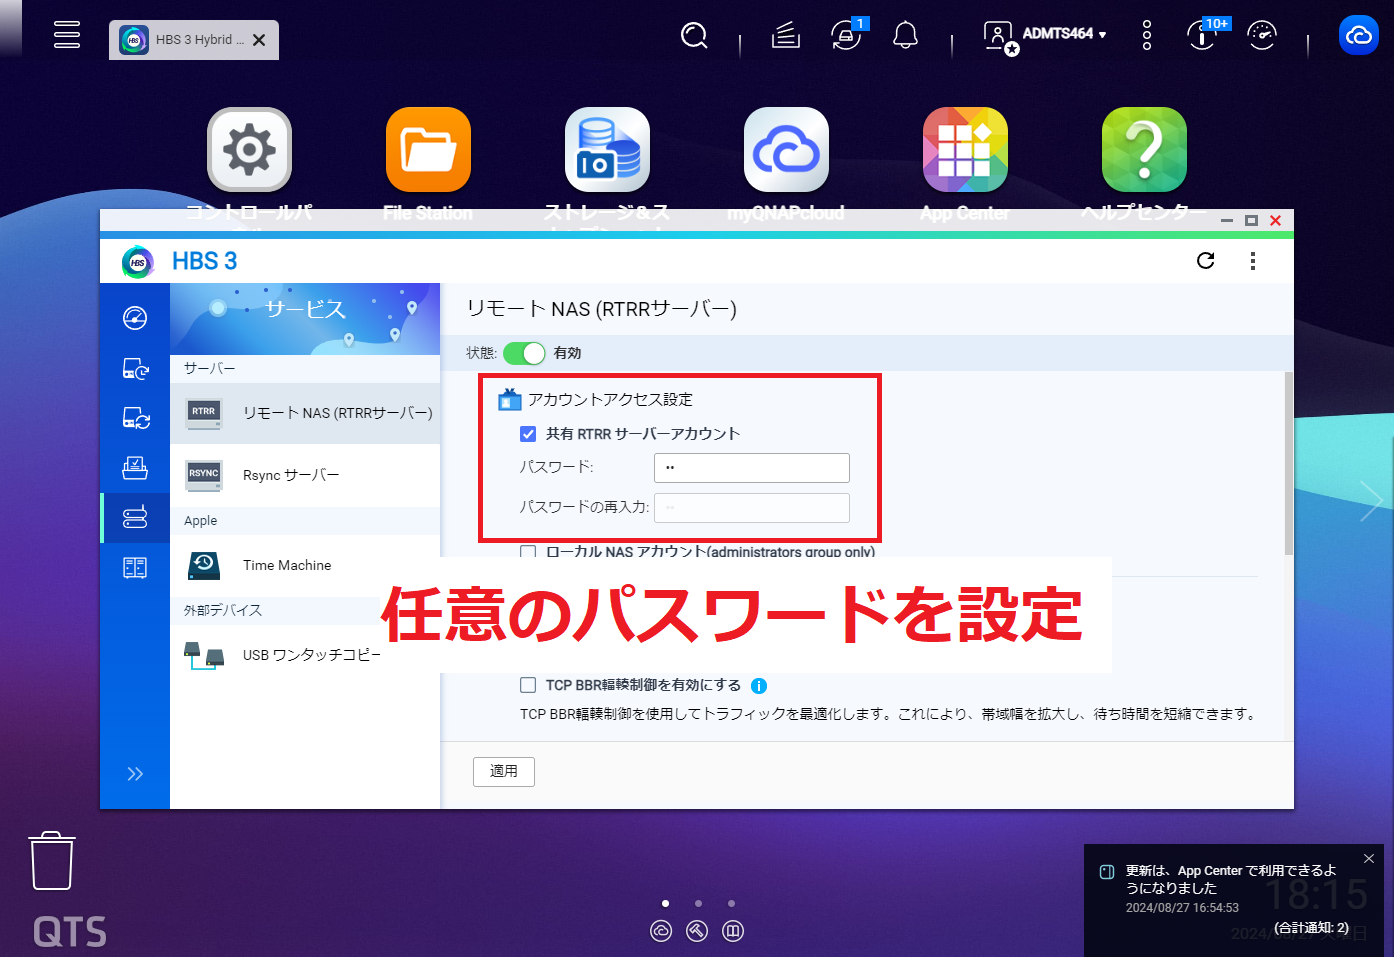The height and width of the screenshot is (957, 1394).
Task: Minimize the HBS 3 window
Action: click(x=1227, y=220)
